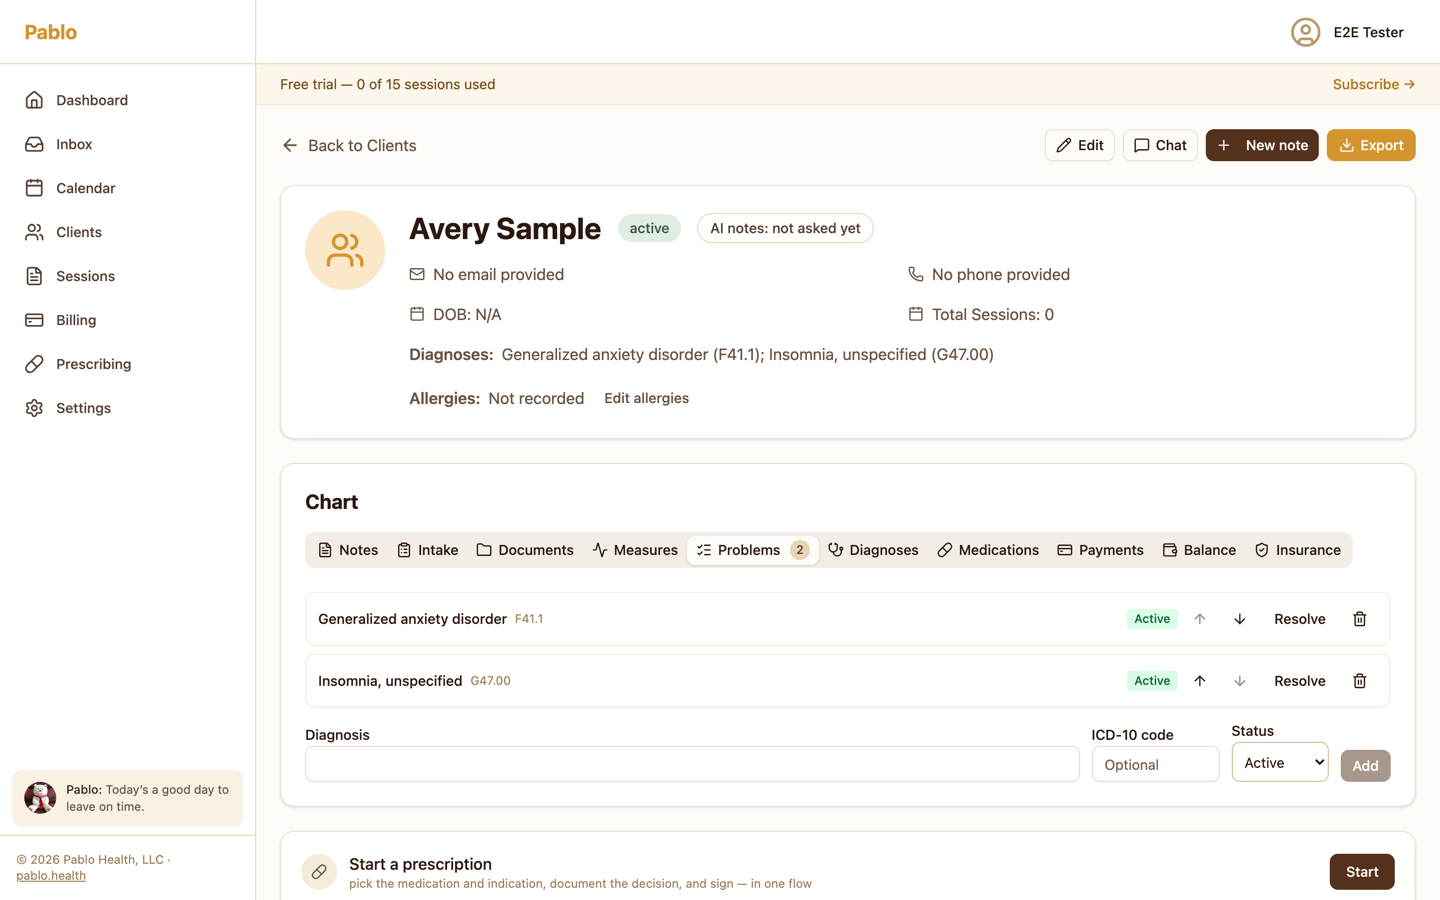Open Billing section

(x=128, y=320)
